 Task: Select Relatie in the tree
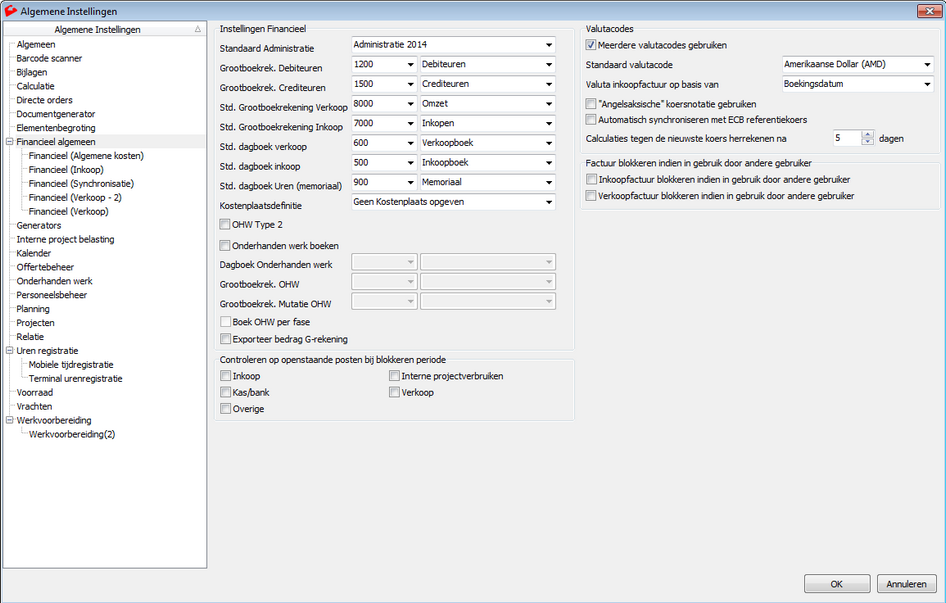[x=30, y=337]
